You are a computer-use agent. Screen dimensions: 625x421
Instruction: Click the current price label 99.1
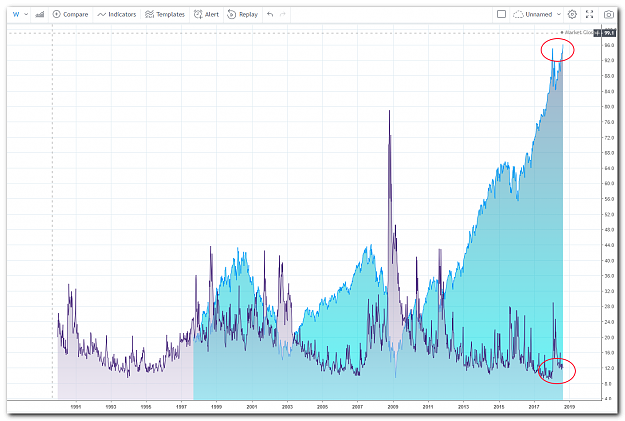coord(608,33)
